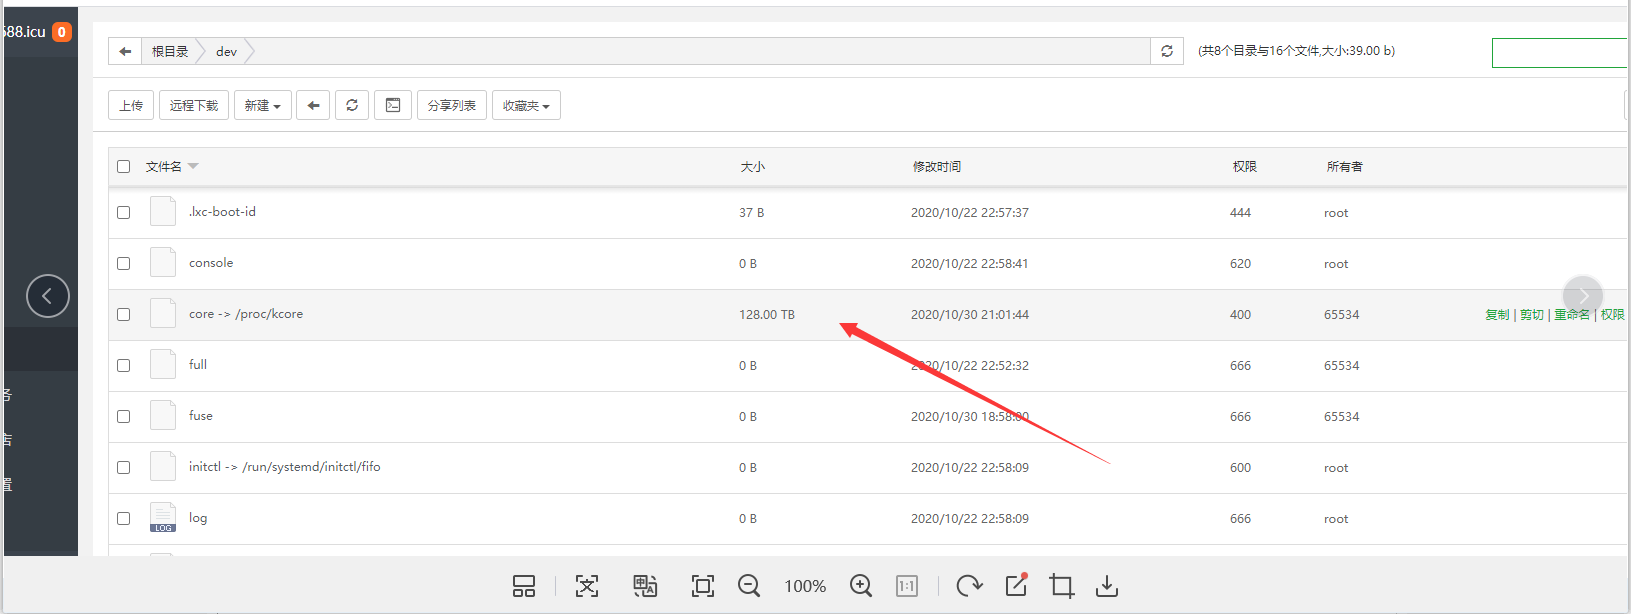Download the image with the save icon

click(x=1107, y=586)
